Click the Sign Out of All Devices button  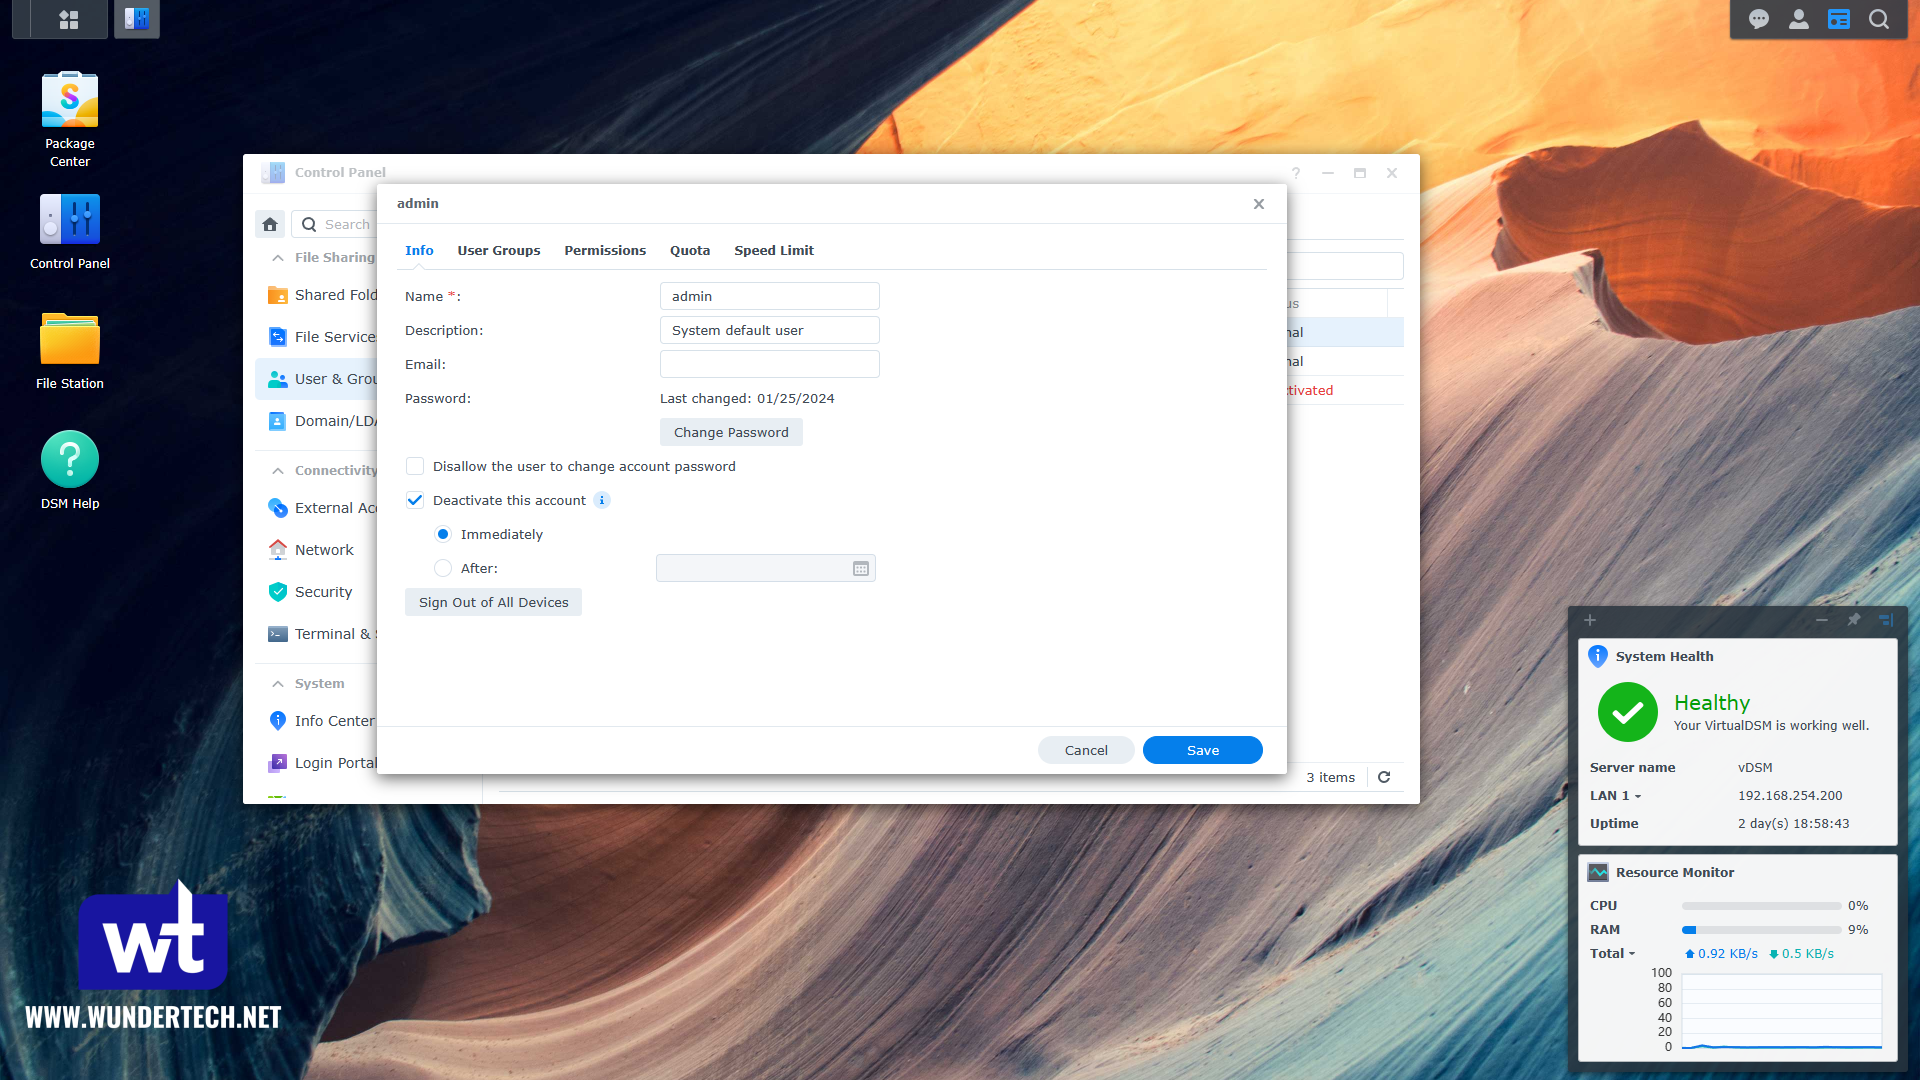[493, 601]
